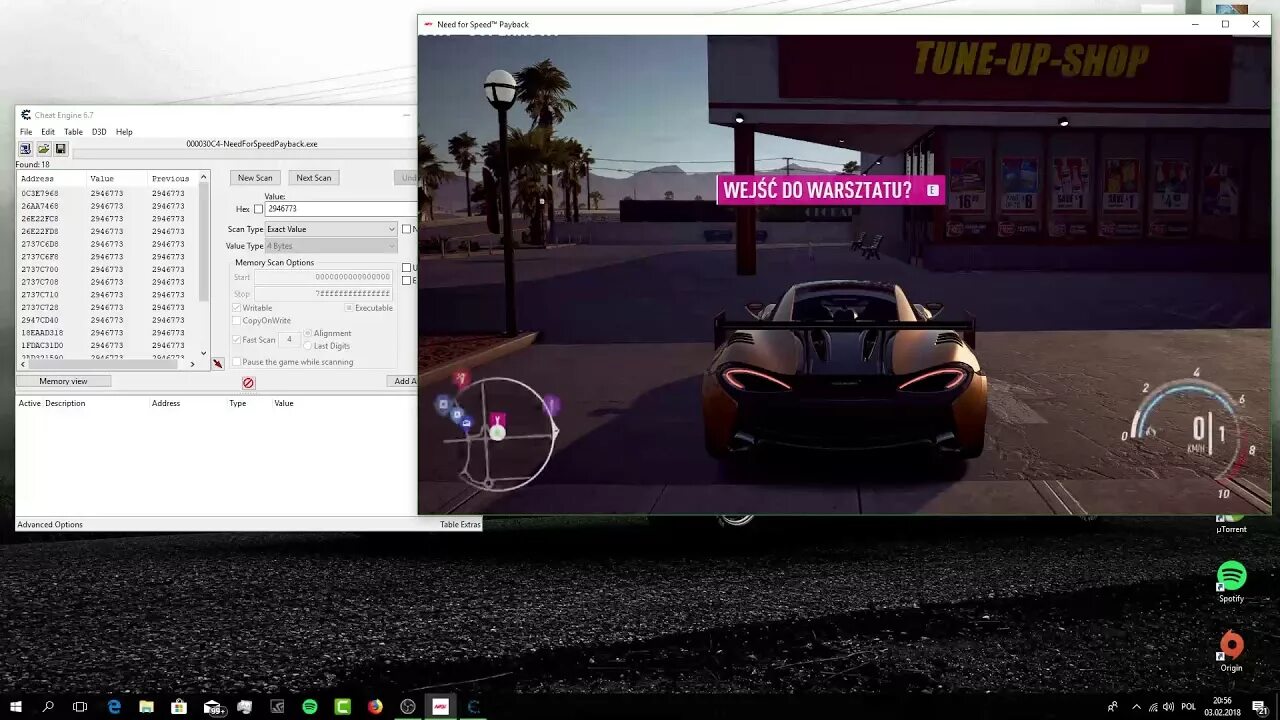Toggle the Fast Scan checkbox
This screenshot has width=1280, height=720.
click(x=237, y=340)
